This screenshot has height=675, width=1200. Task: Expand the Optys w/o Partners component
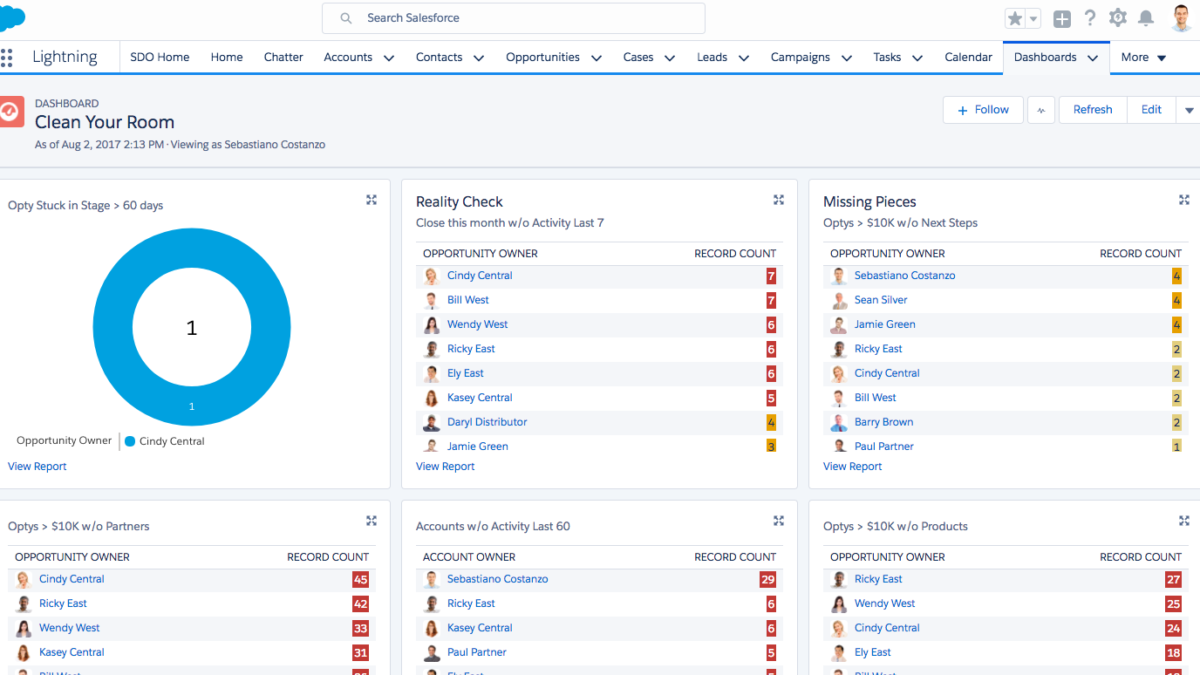point(371,520)
